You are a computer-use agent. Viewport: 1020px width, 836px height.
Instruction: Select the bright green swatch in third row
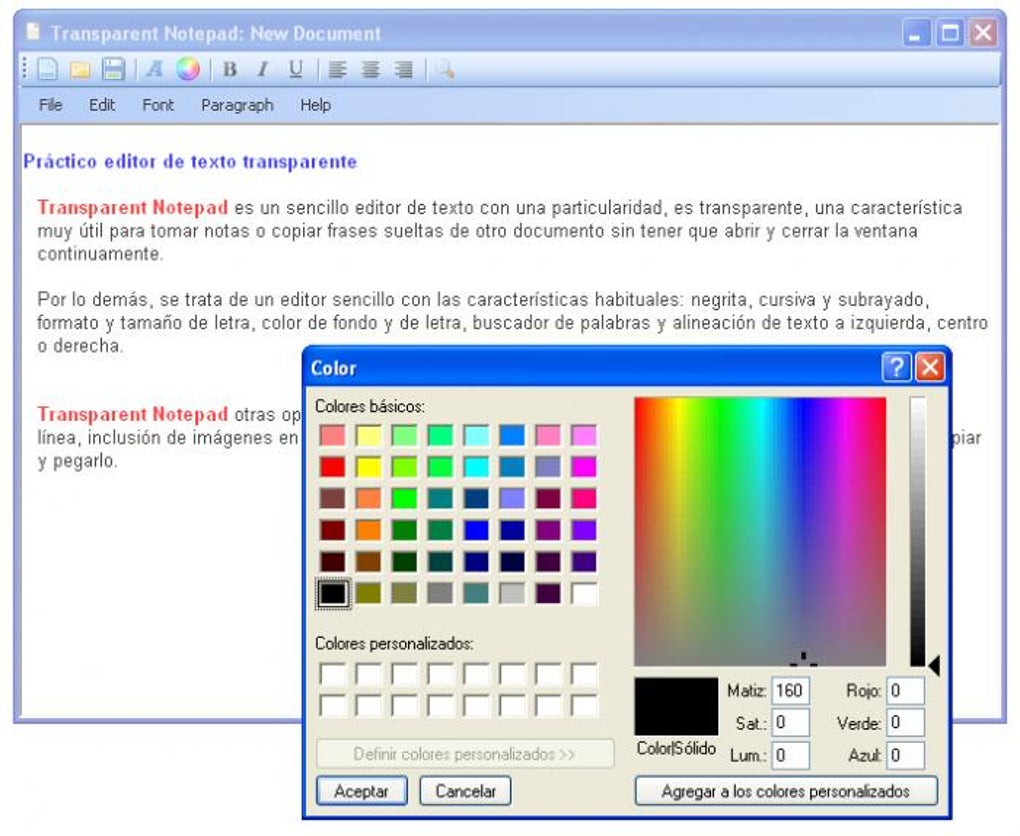click(405, 498)
